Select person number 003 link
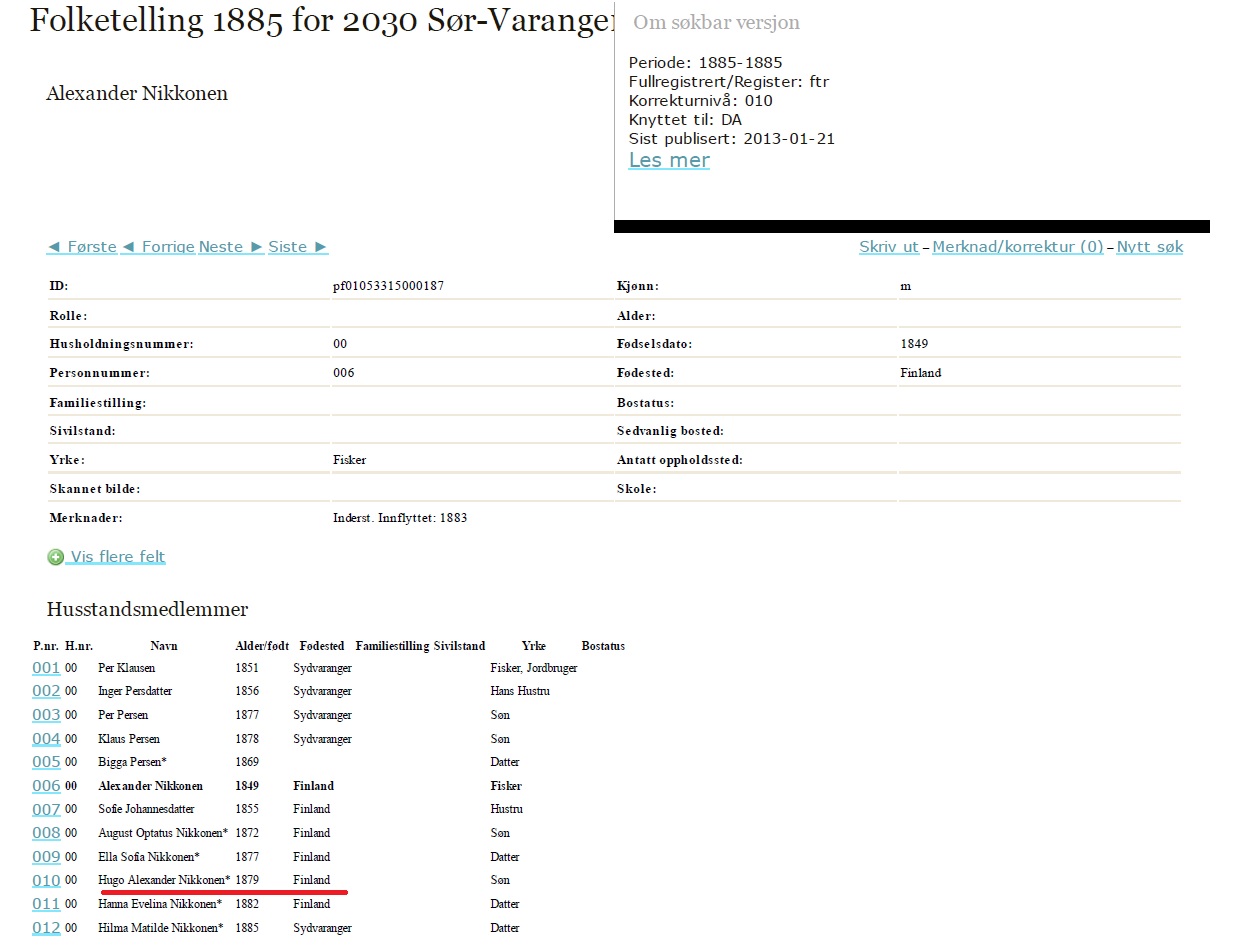This screenshot has height=949, width=1243. point(46,715)
